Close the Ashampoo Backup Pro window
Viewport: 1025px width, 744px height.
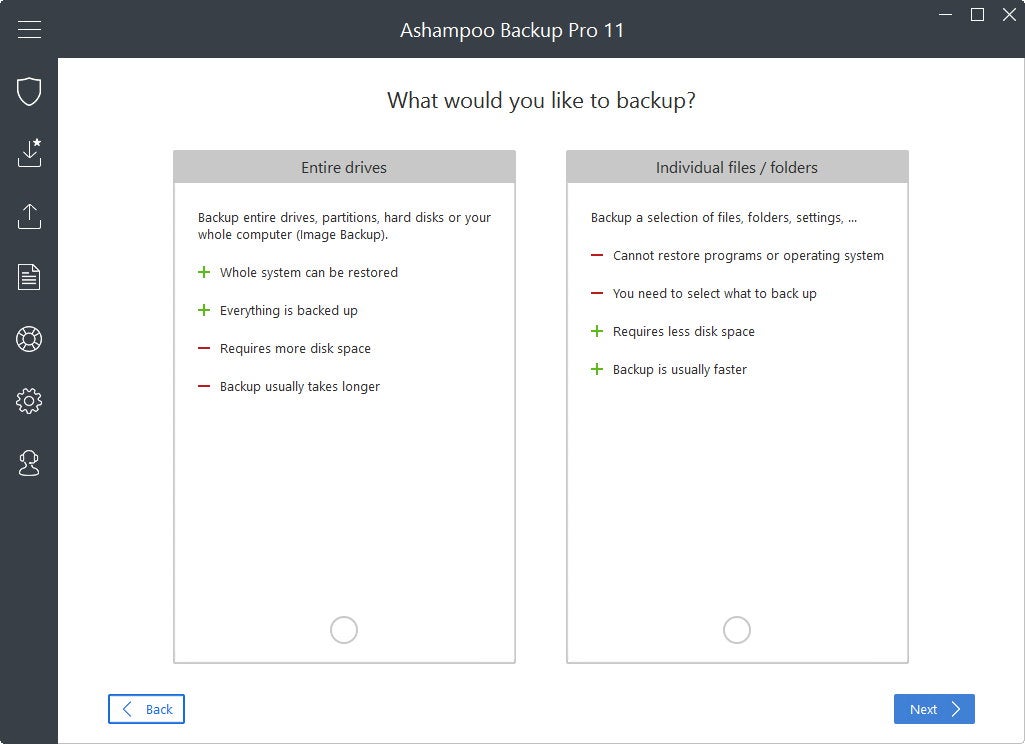(x=1009, y=14)
